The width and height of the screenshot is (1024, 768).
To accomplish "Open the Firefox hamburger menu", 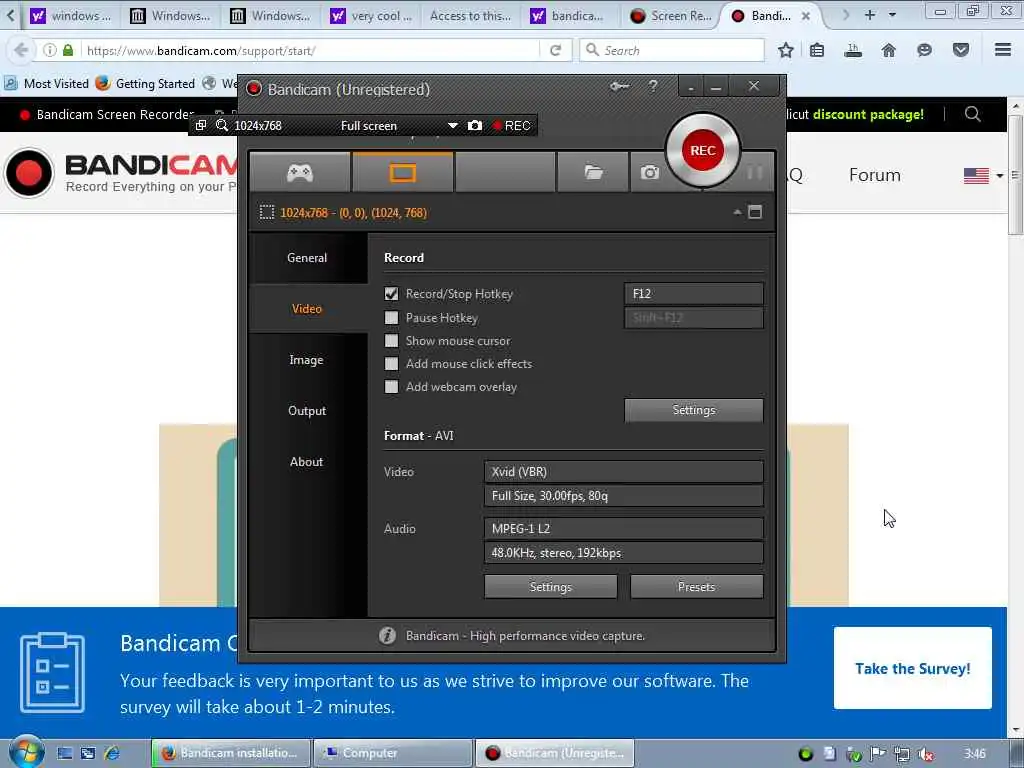I will click(x=1003, y=50).
